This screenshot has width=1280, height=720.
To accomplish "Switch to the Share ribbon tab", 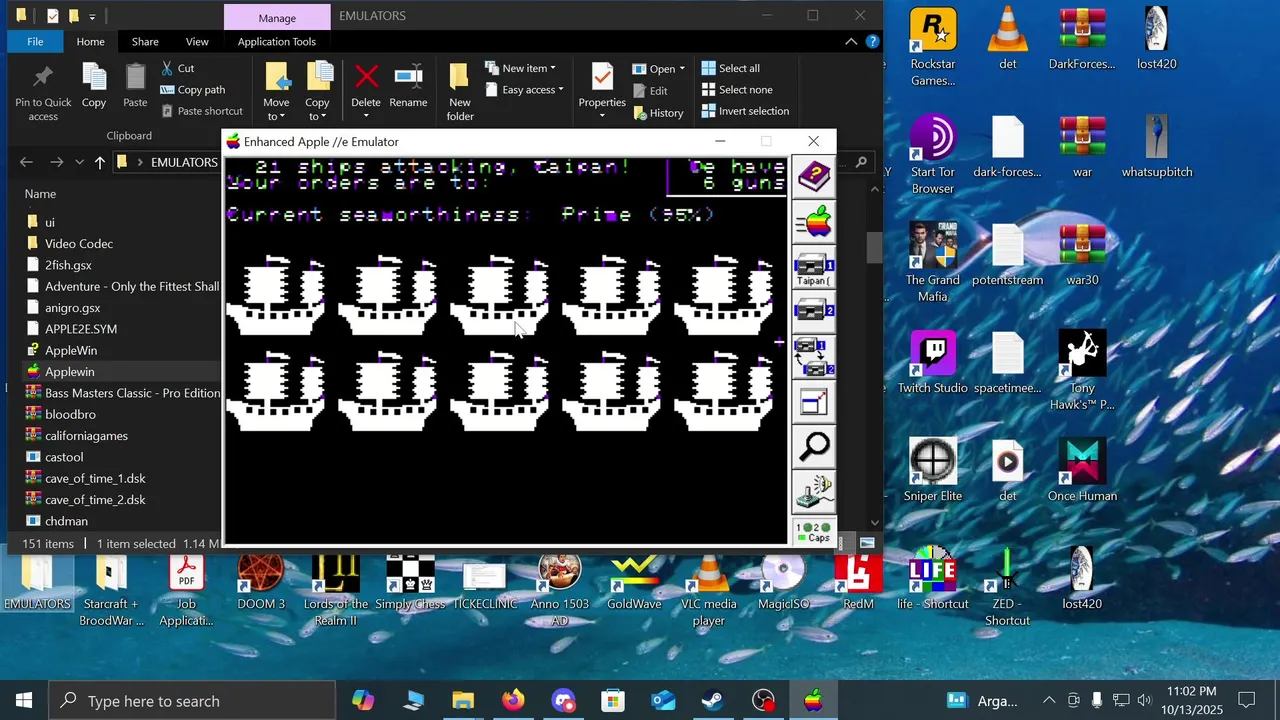I will [x=145, y=42].
